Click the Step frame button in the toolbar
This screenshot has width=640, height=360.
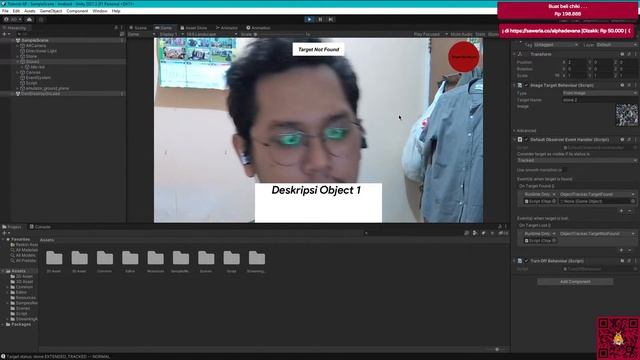coord(331,19)
